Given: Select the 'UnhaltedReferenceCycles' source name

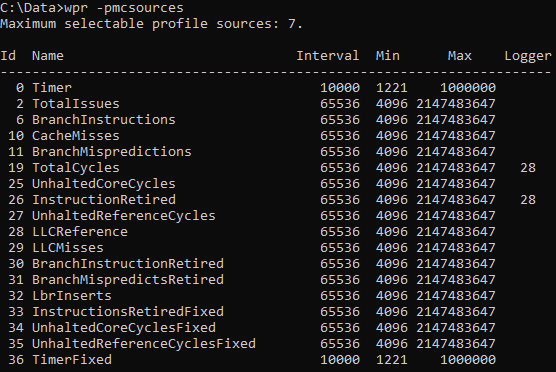Looking at the screenshot, I should tap(124, 215).
